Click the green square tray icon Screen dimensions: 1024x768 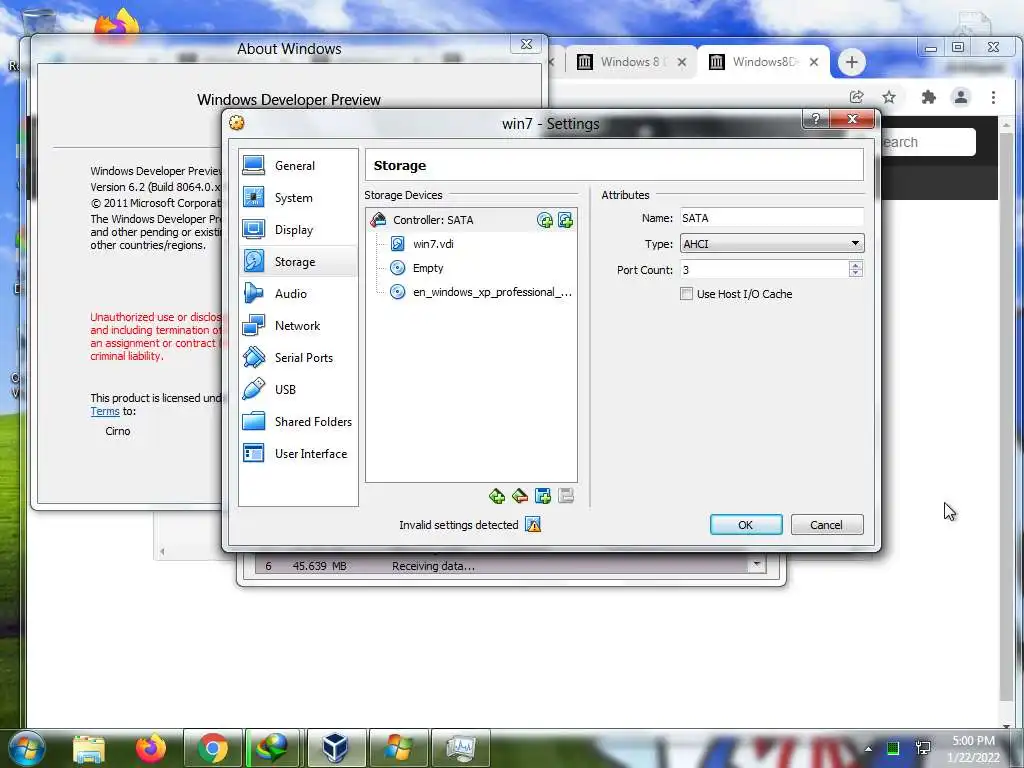(893, 748)
